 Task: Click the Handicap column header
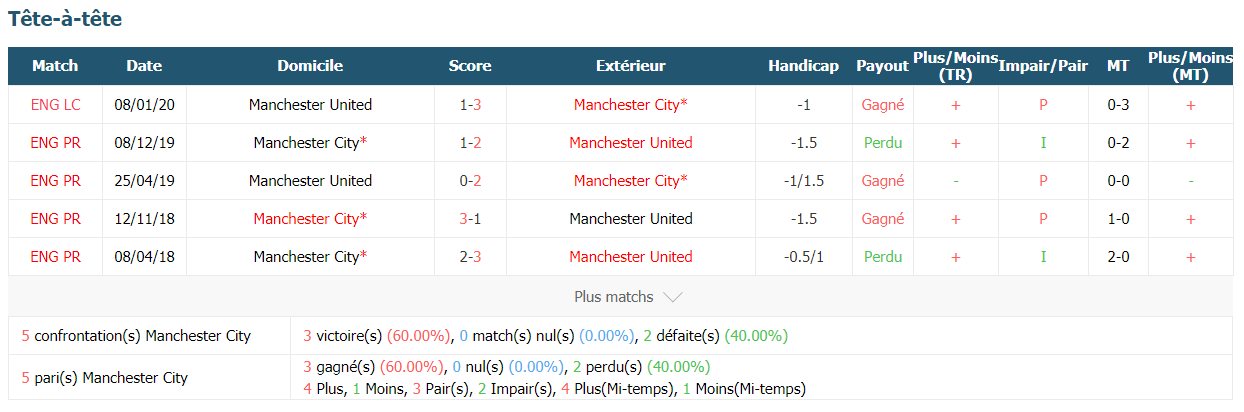click(803, 66)
